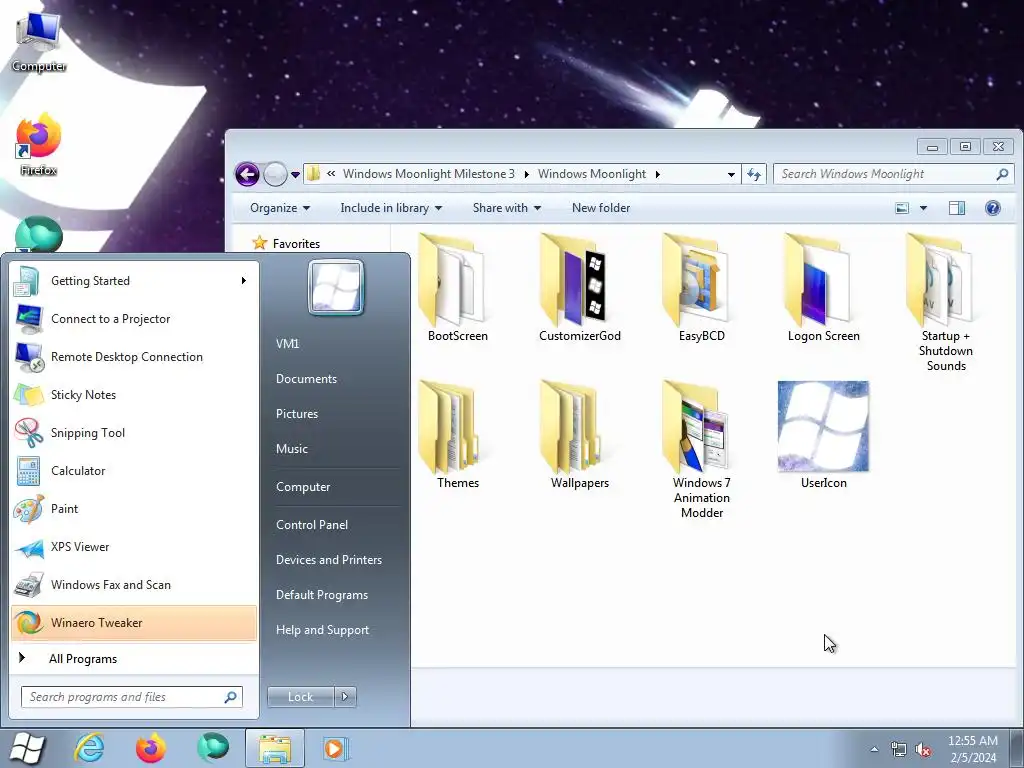Open Windows Media Player taskbar icon

point(336,748)
